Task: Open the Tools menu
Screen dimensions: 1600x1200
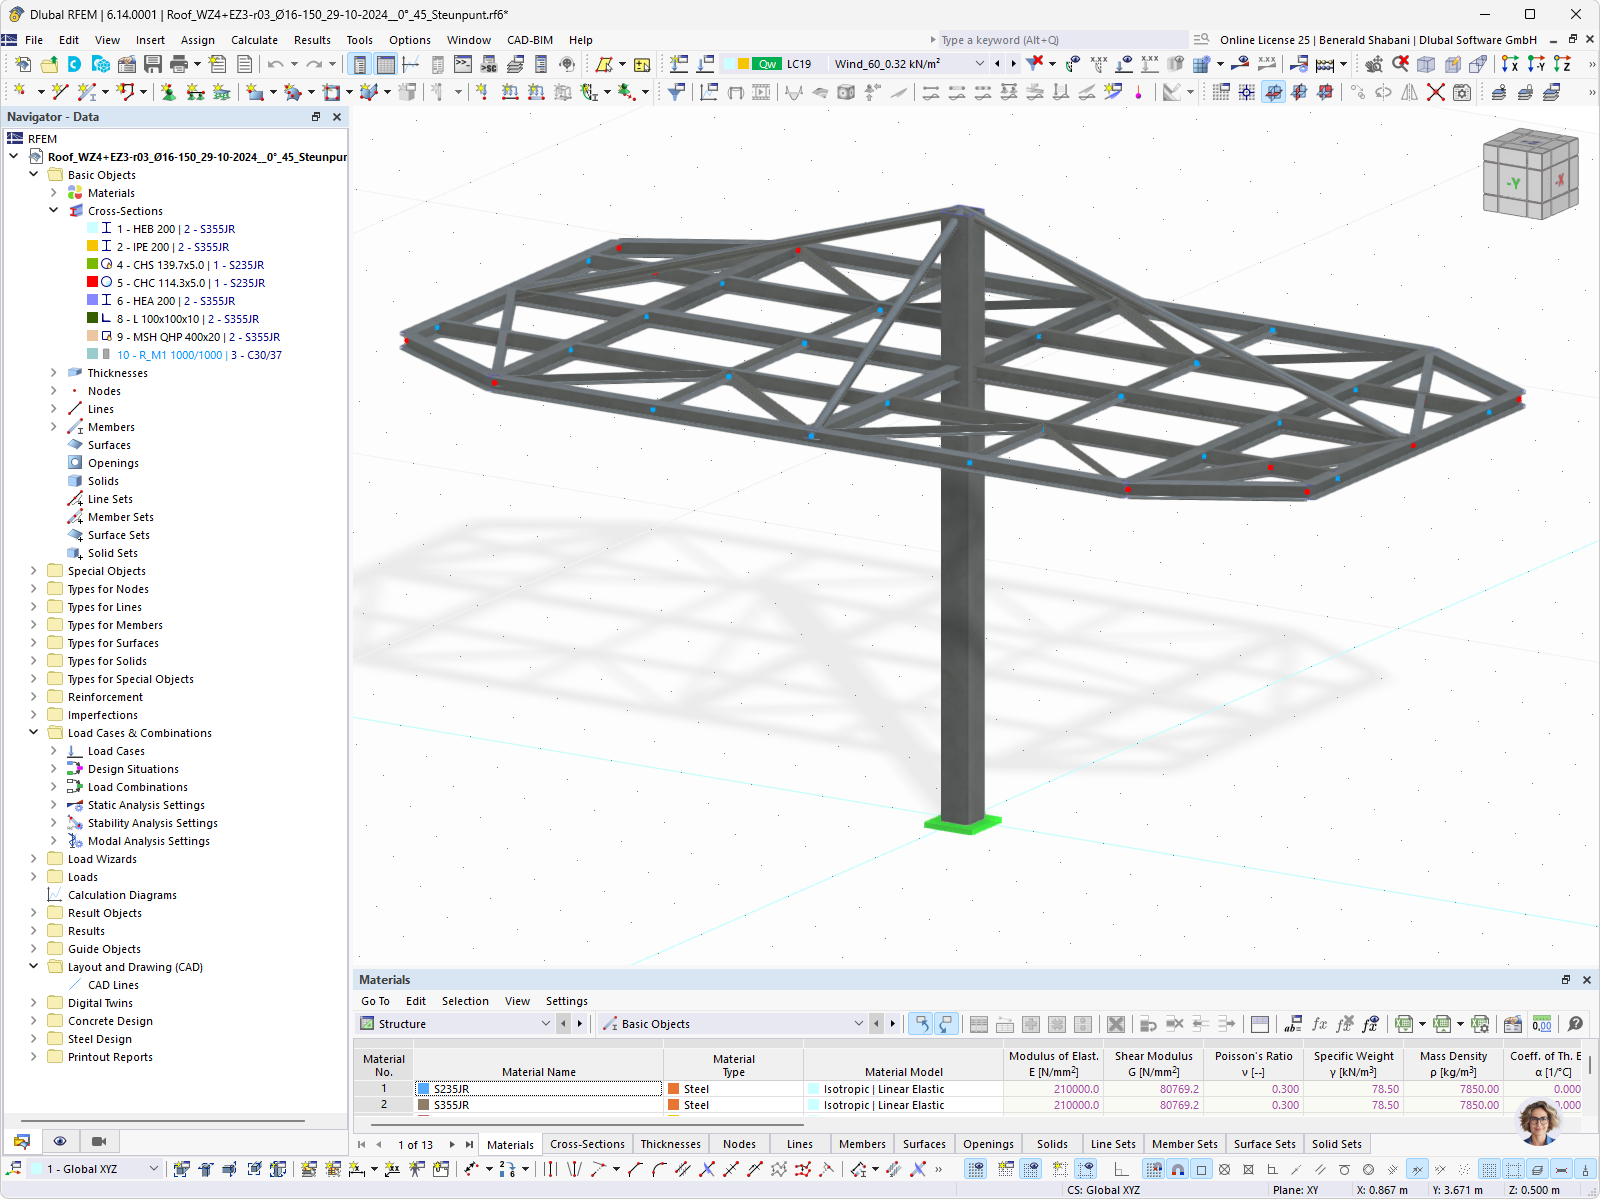Action: pyautogui.click(x=359, y=40)
